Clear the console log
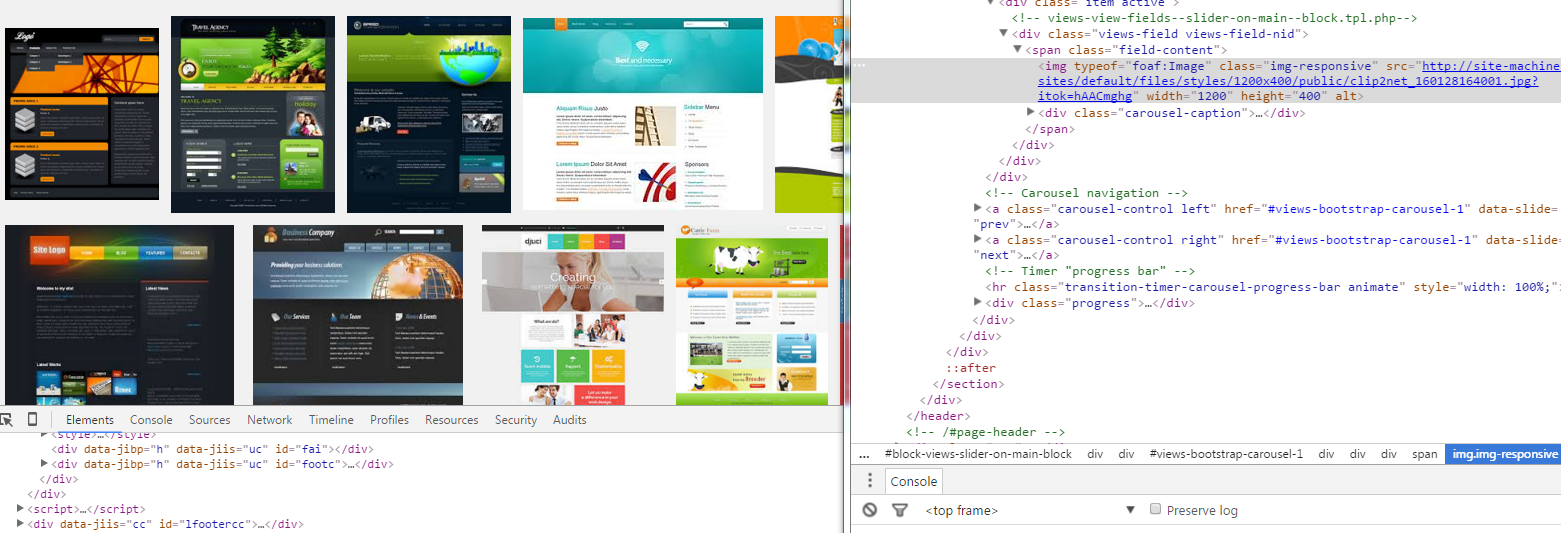1561x533 pixels. [870, 510]
